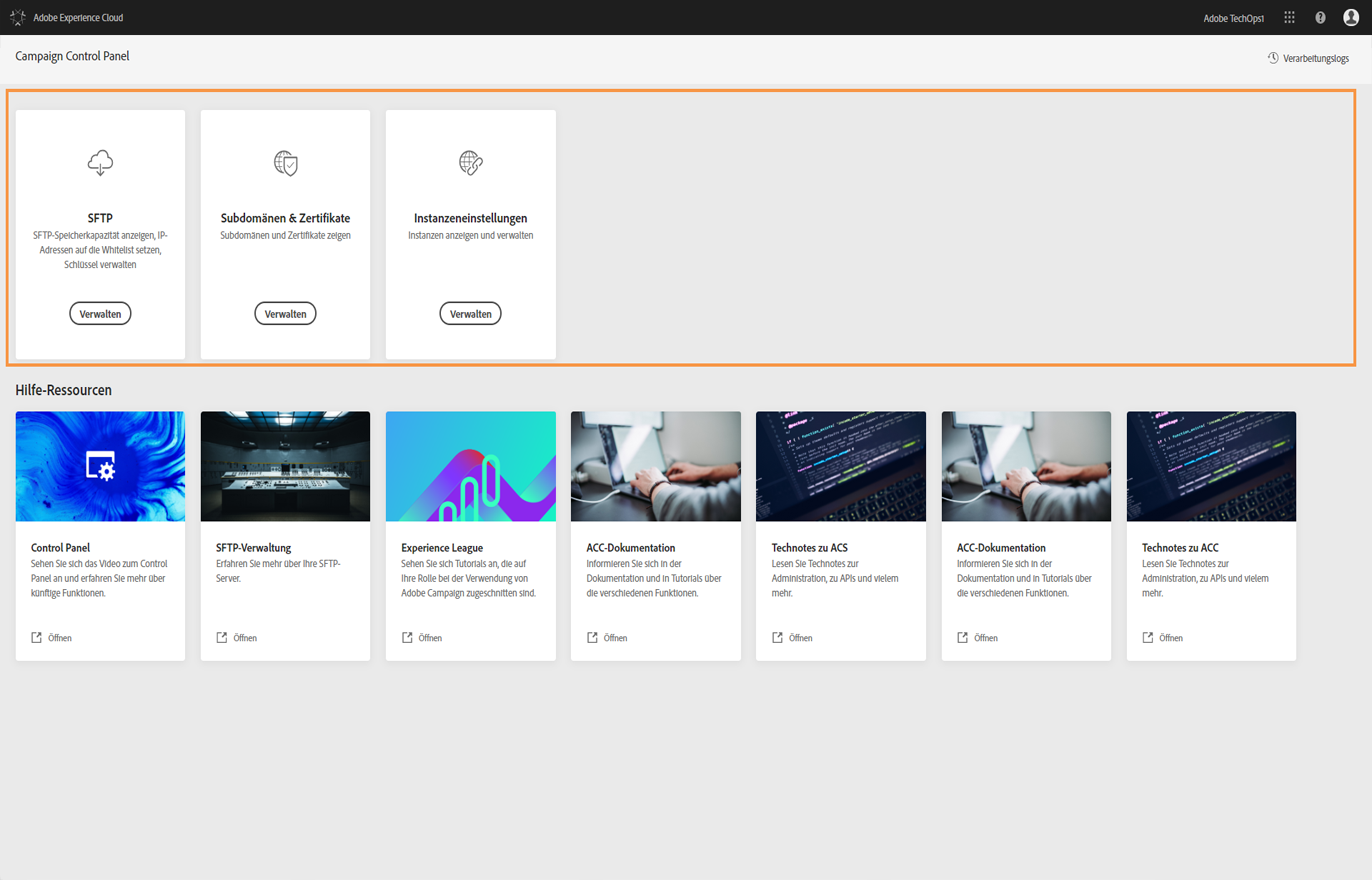Click the Öffnen link under Experience League
The width and height of the screenshot is (1372, 880).
[x=430, y=638]
